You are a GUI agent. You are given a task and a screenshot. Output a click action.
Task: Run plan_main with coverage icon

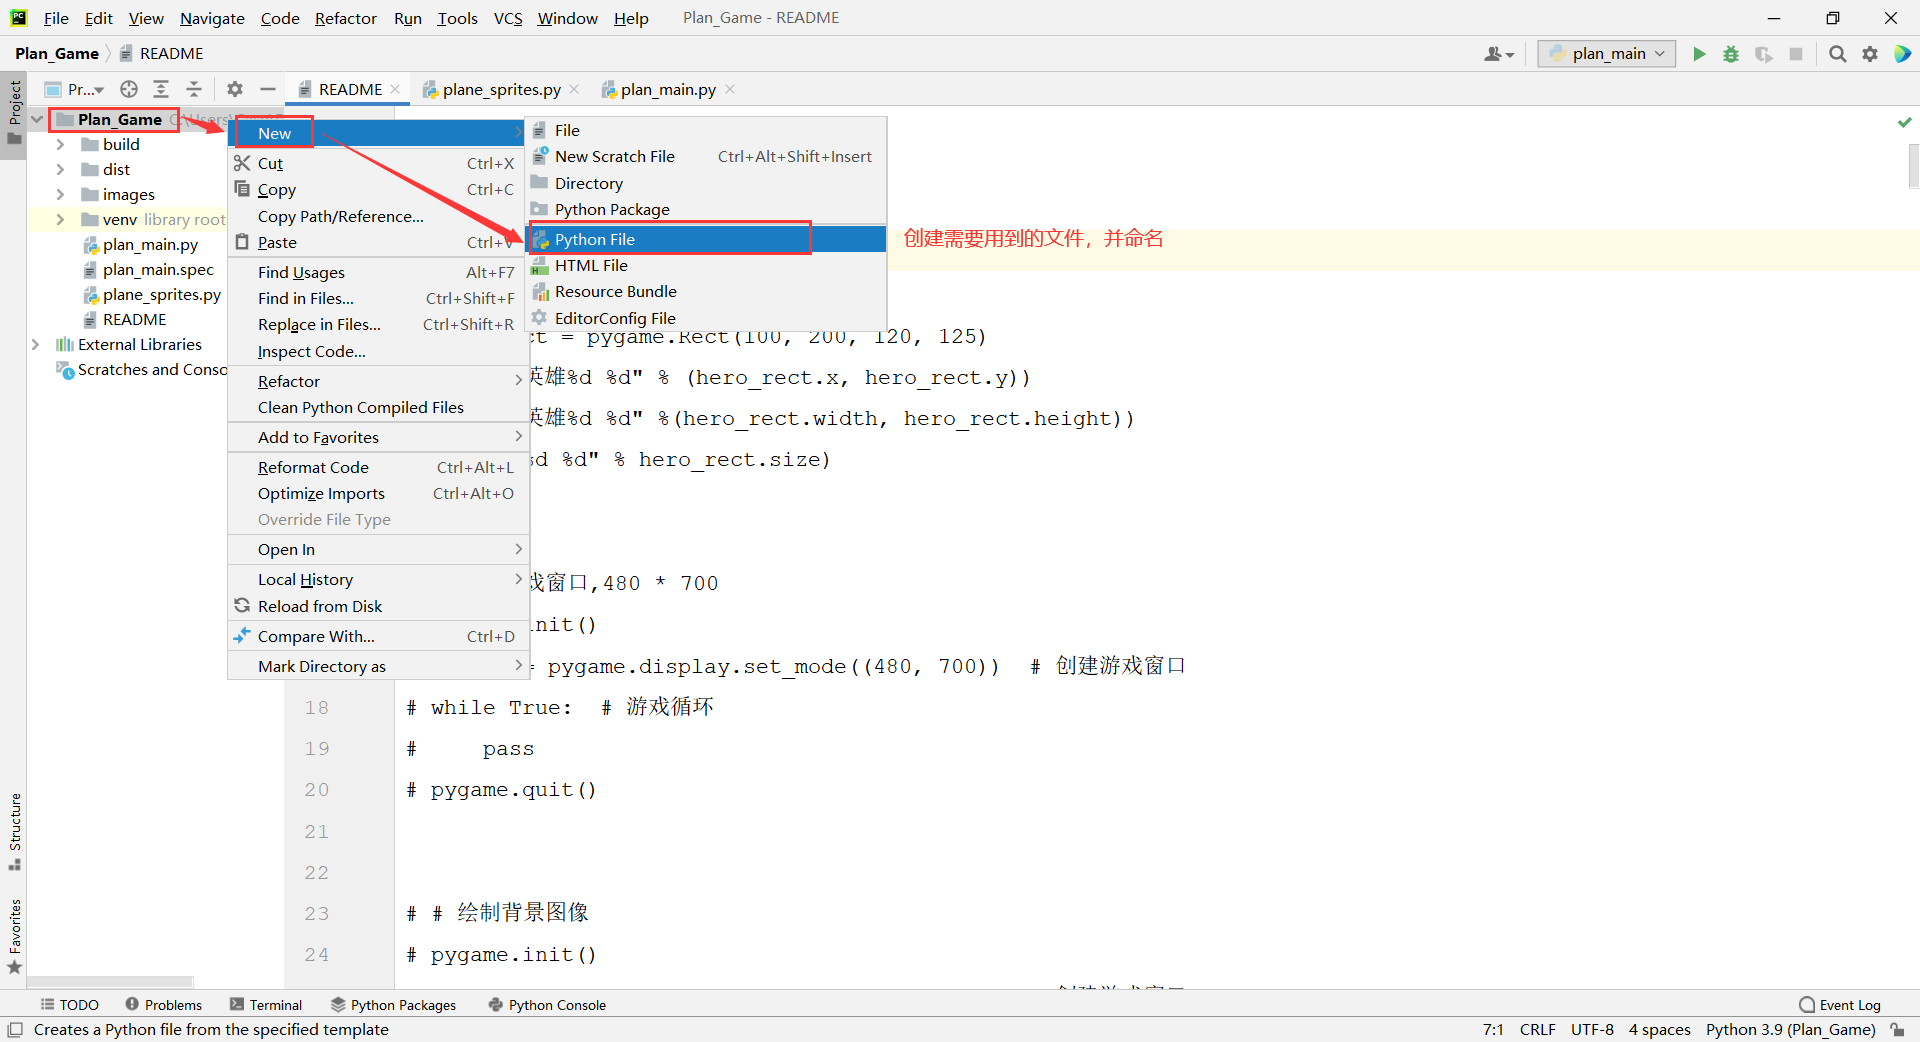(1763, 54)
